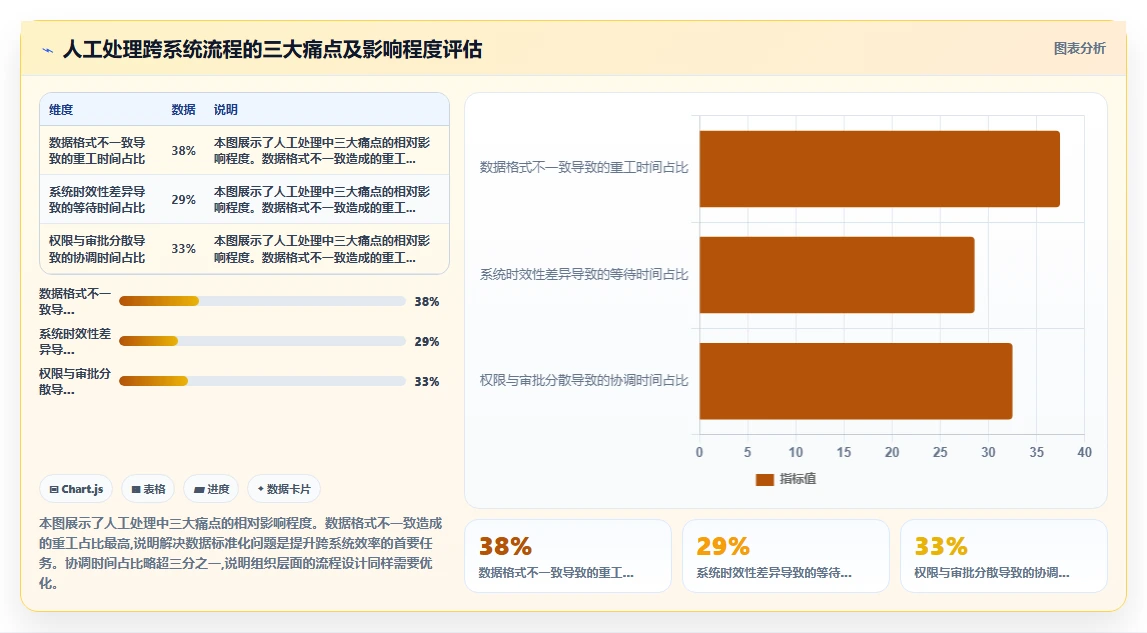
Task: Click the bottom chart bar for 权限与审批分散
Action: (x=856, y=381)
